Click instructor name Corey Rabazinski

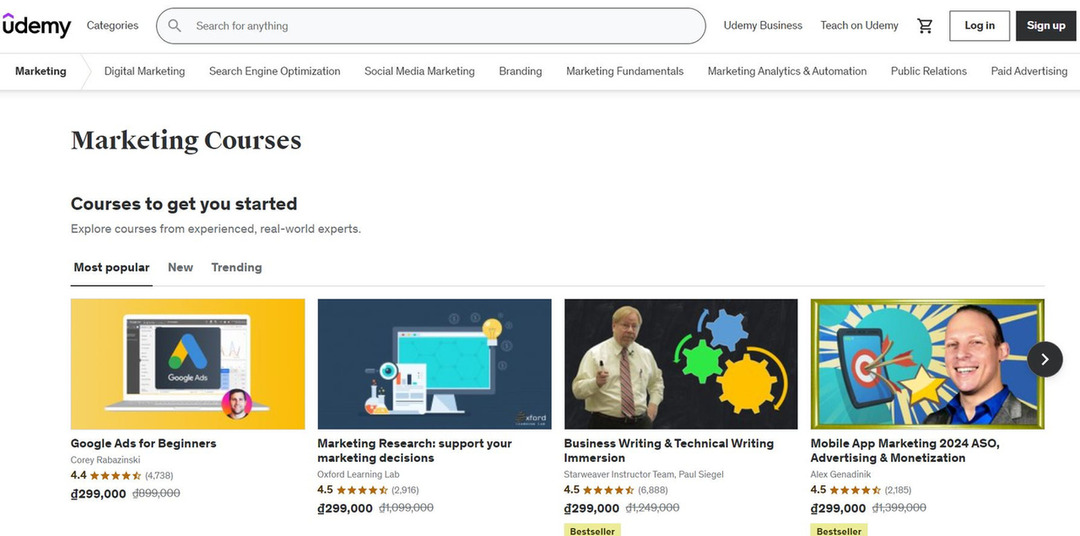point(104,460)
